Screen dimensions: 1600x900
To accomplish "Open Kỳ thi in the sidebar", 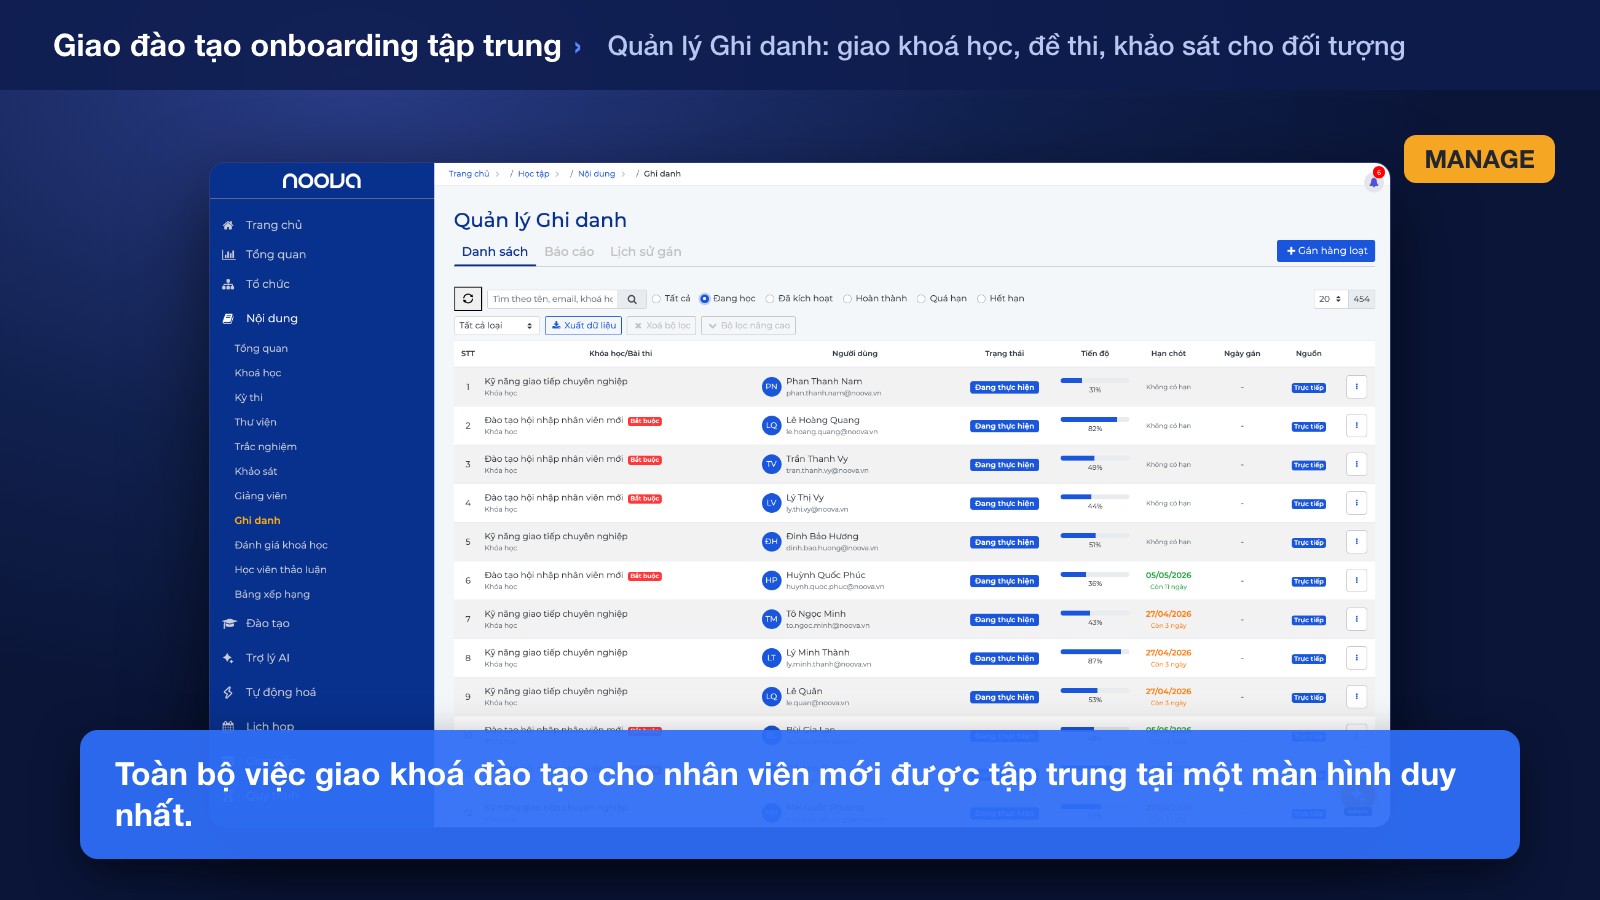I will 249,397.
